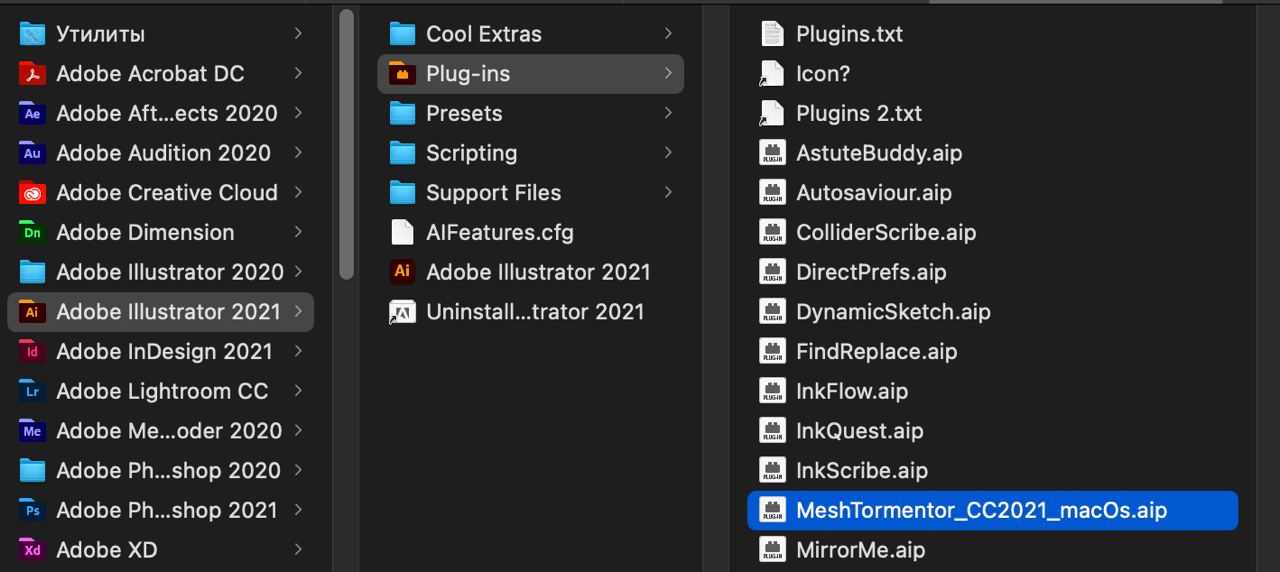Viewport: 1280px width, 572px height.
Task: Click the first column's vertical scrollbar
Action: [x=346, y=145]
